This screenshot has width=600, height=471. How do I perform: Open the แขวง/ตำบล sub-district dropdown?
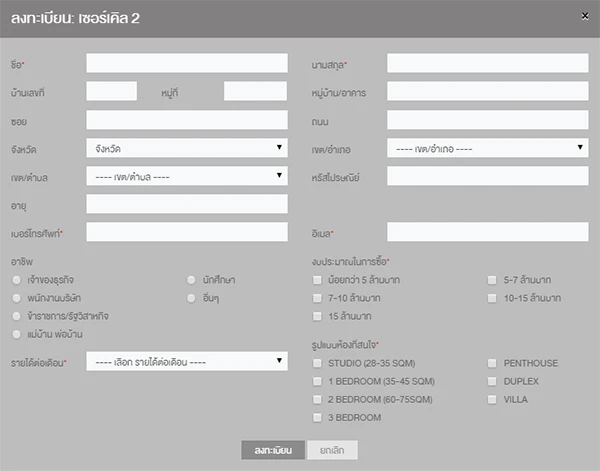pyautogui.click(x=187, y=176)
